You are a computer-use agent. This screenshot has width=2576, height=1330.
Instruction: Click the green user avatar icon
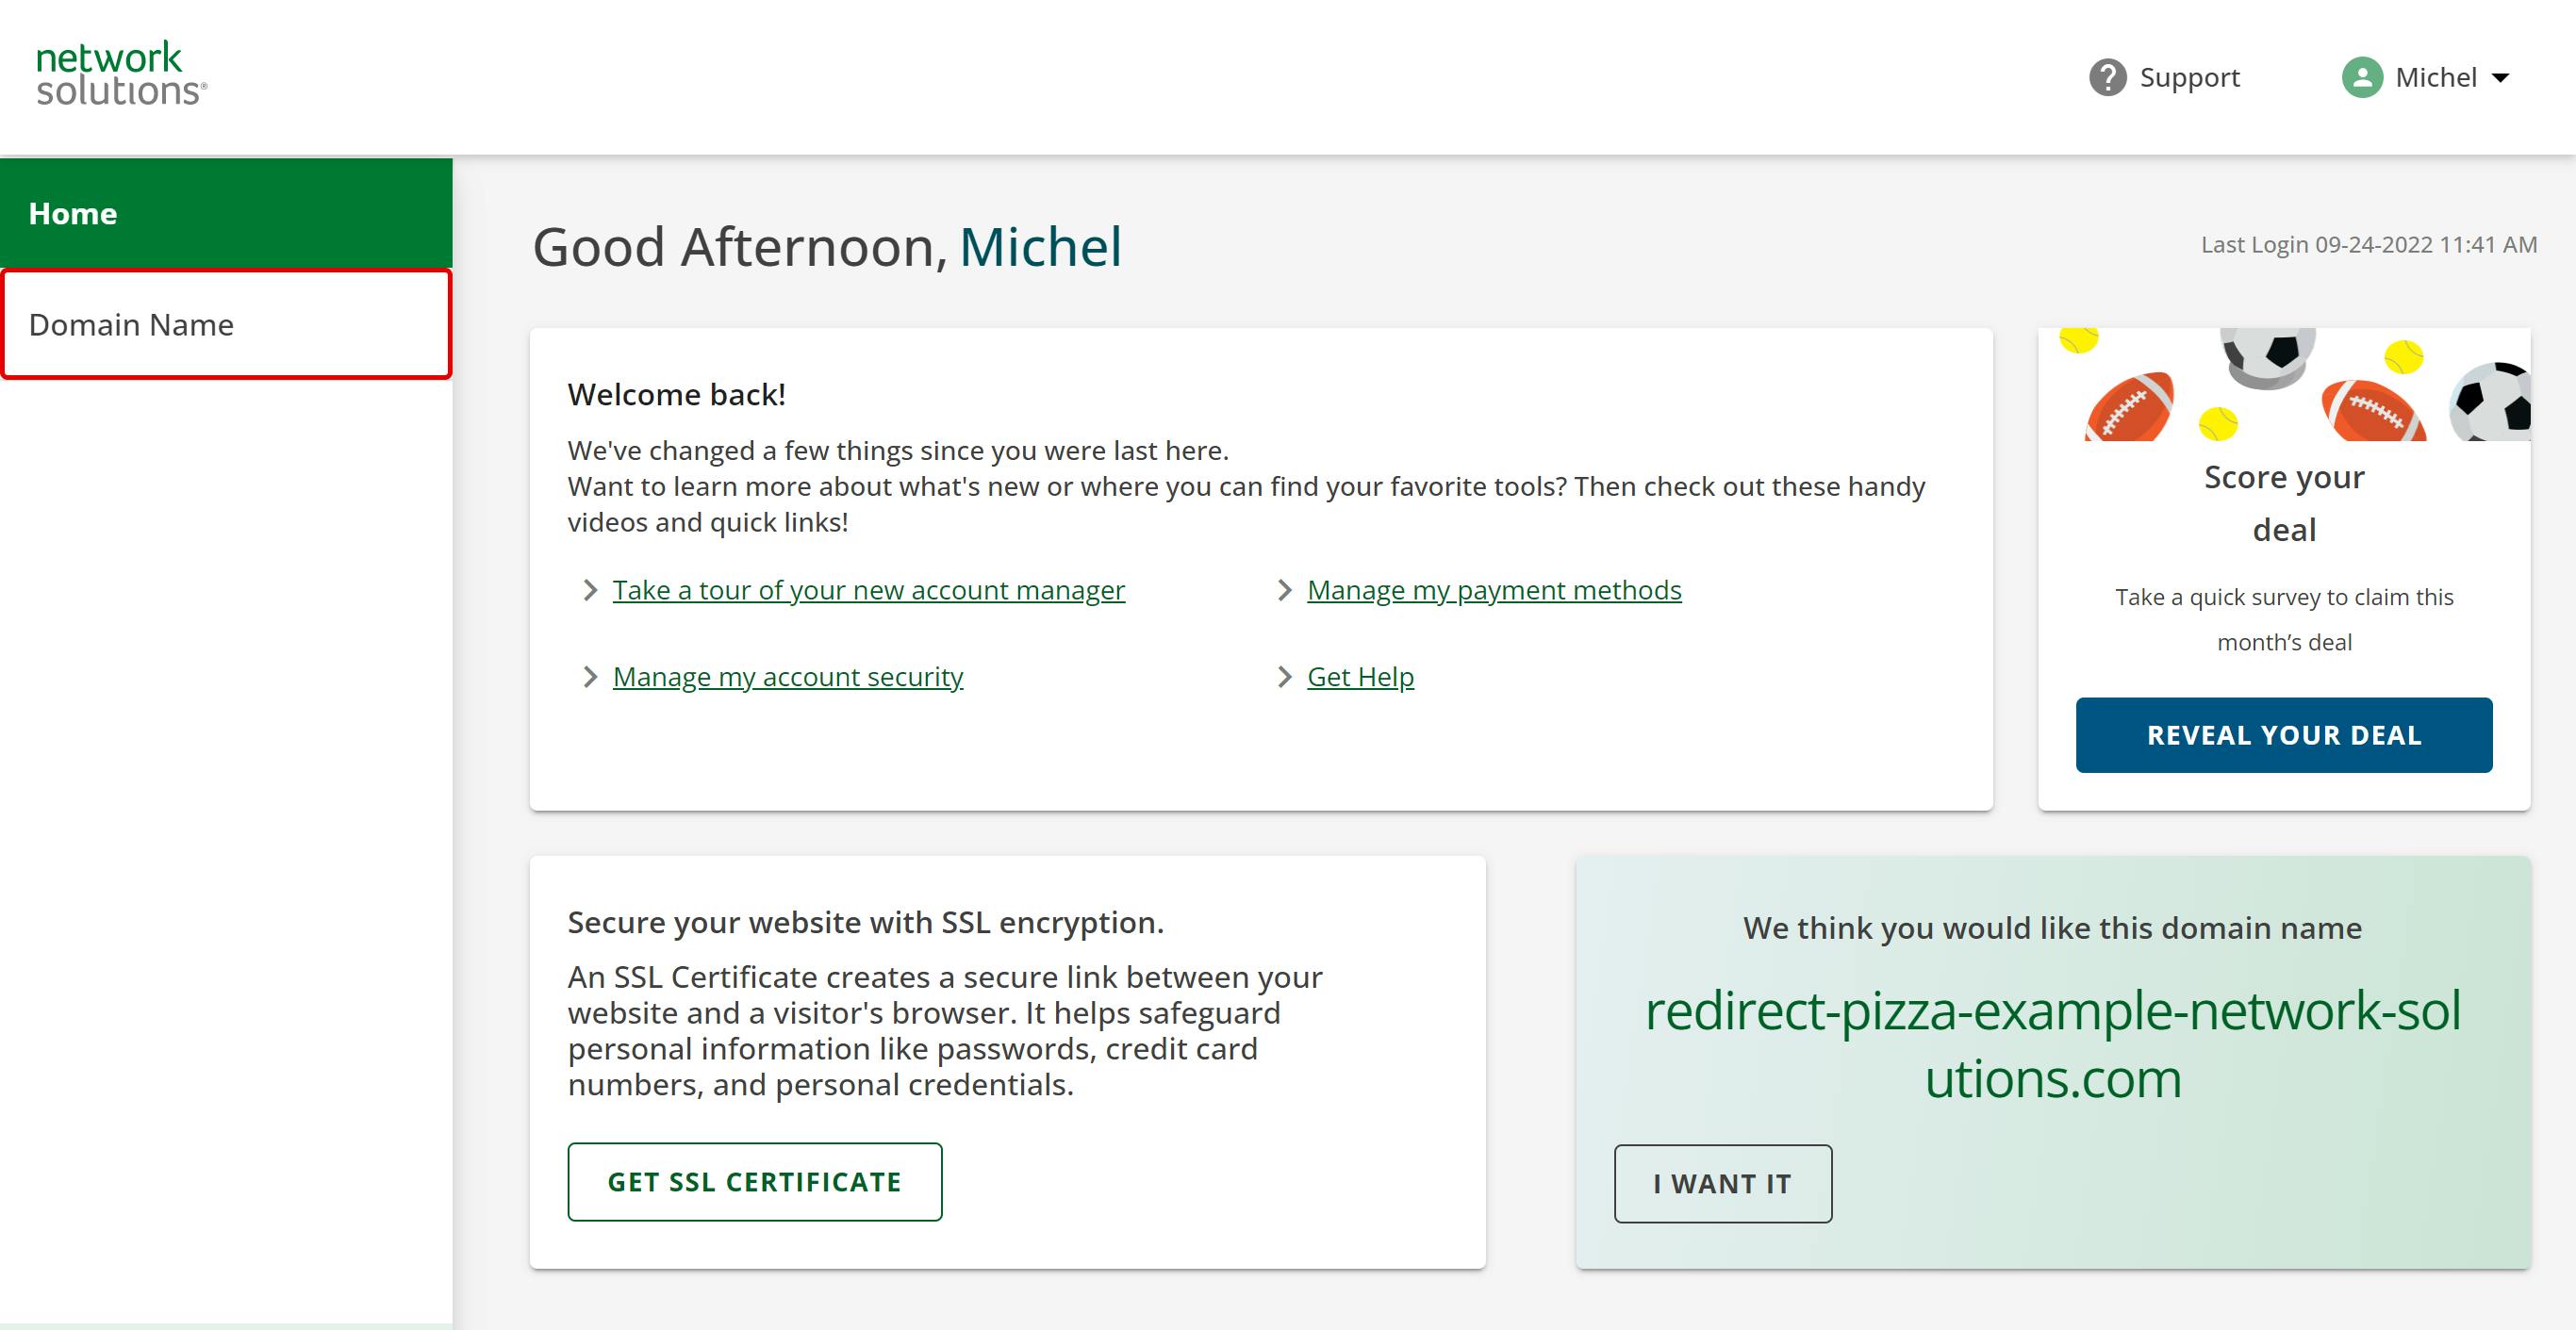[x=2362, y=77]
